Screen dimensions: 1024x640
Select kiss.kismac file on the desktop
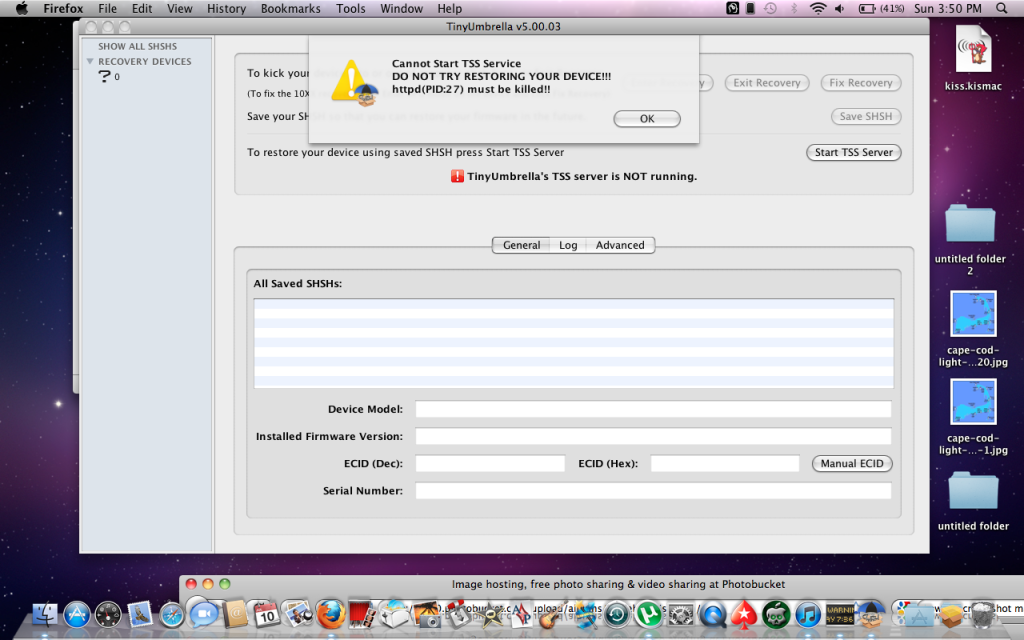[x=973, y=57]
